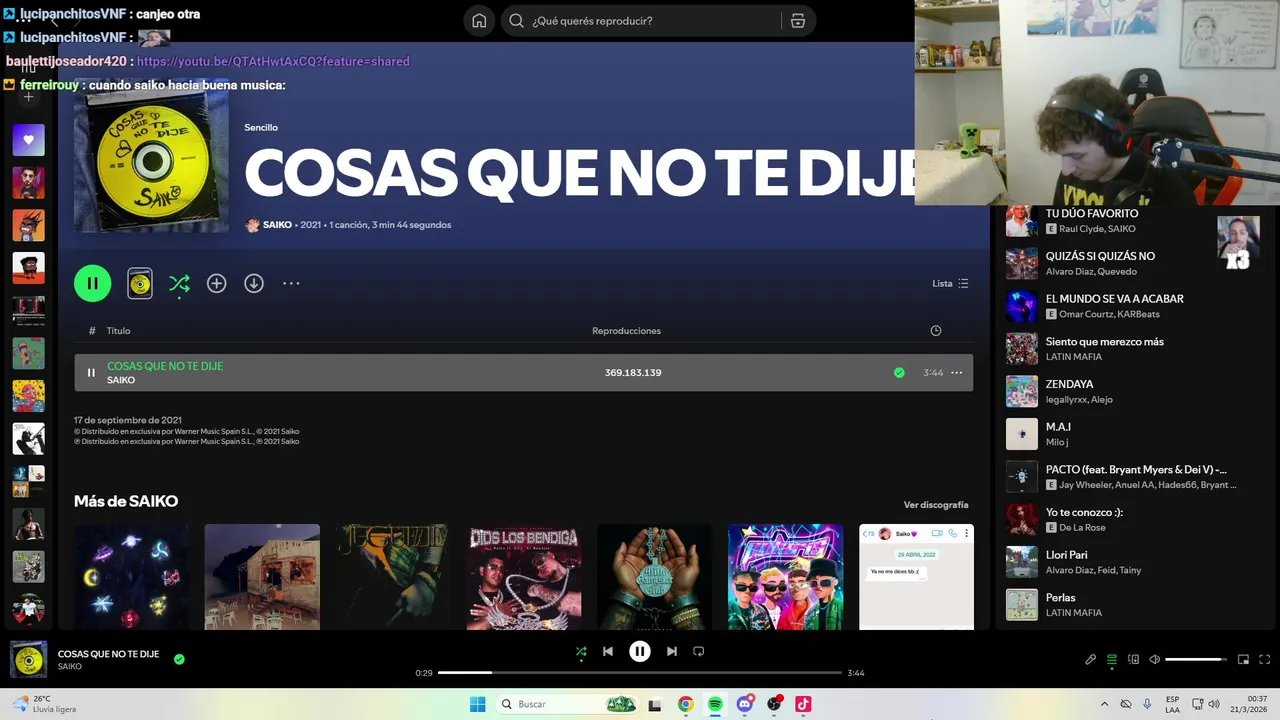Open the Dios Los Bendiga album thumbnail

(x=524, y=577)
